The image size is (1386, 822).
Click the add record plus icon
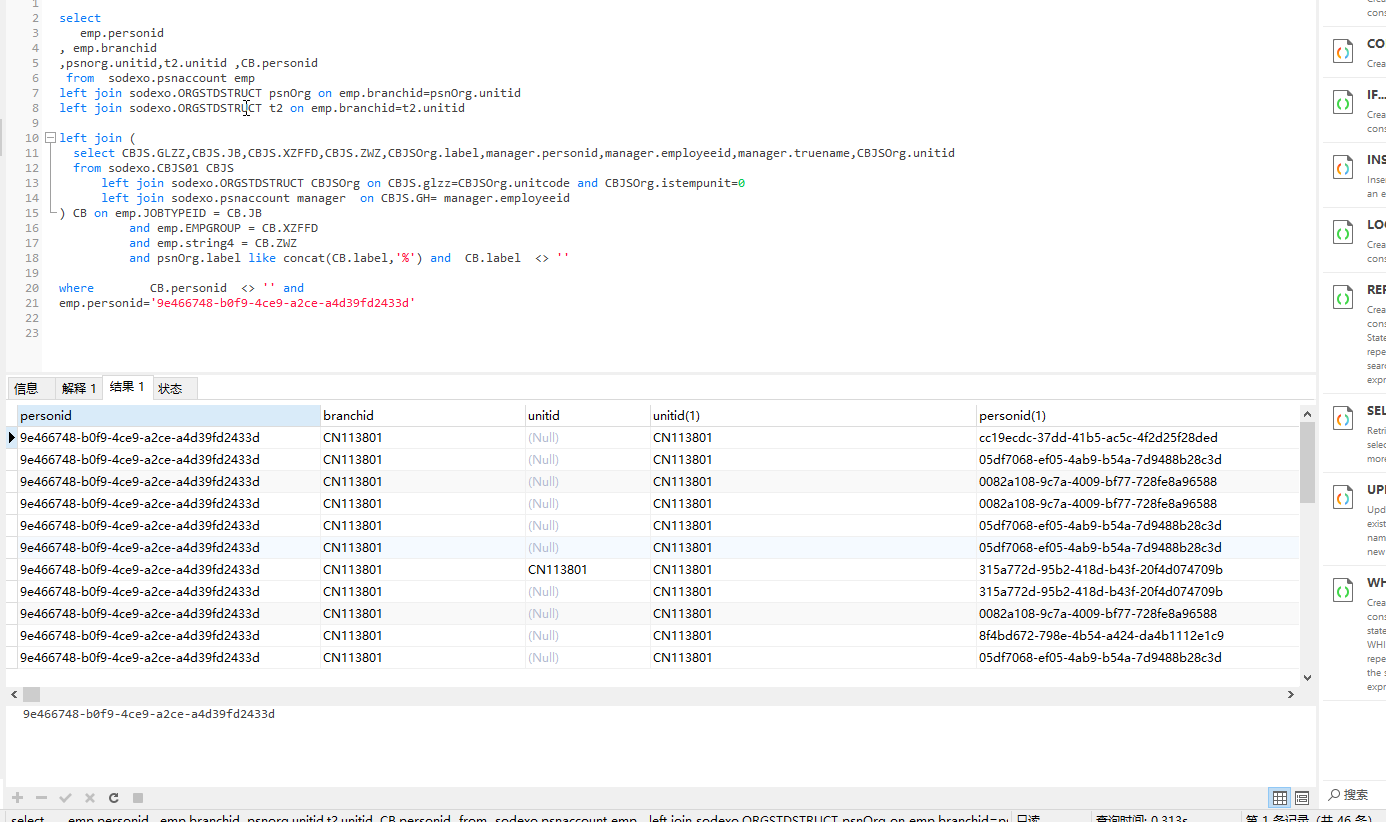coord(17,798)
